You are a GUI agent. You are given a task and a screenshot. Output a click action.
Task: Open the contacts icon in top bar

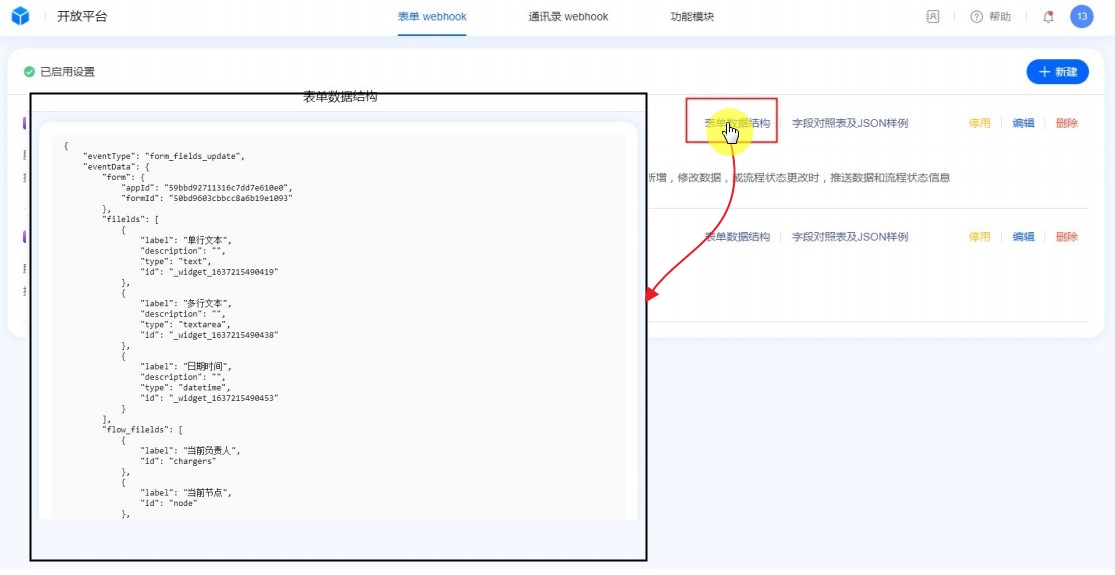pyautogui.click(x=933, y=17)
